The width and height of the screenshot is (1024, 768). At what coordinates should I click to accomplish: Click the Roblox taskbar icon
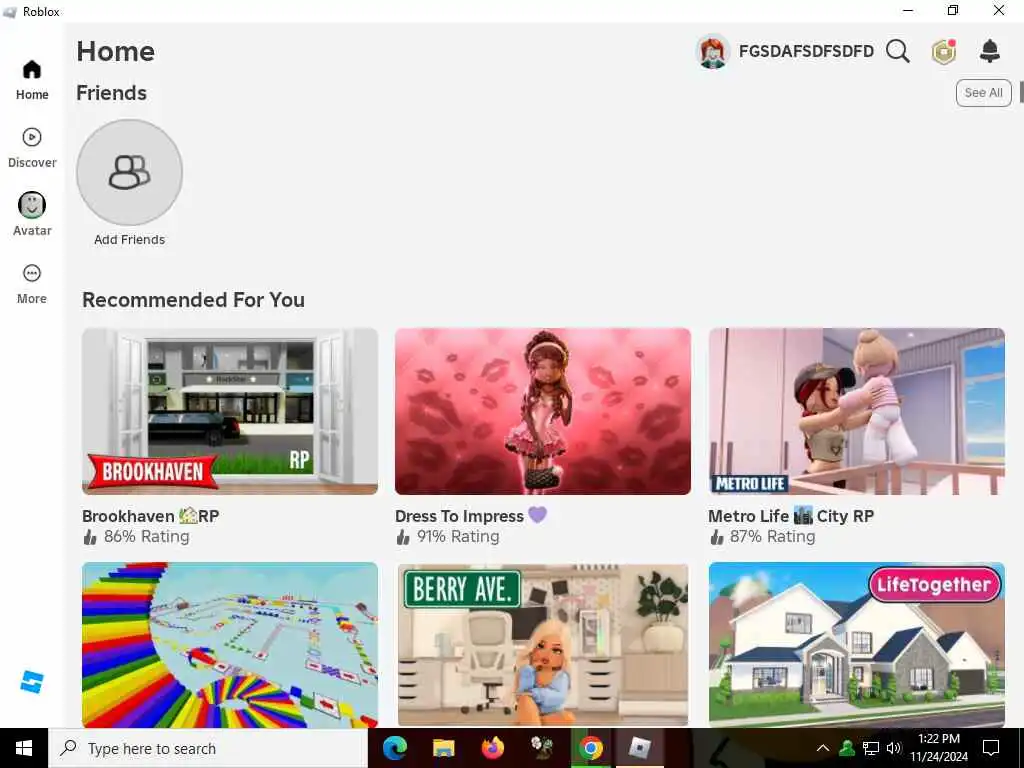640,748
